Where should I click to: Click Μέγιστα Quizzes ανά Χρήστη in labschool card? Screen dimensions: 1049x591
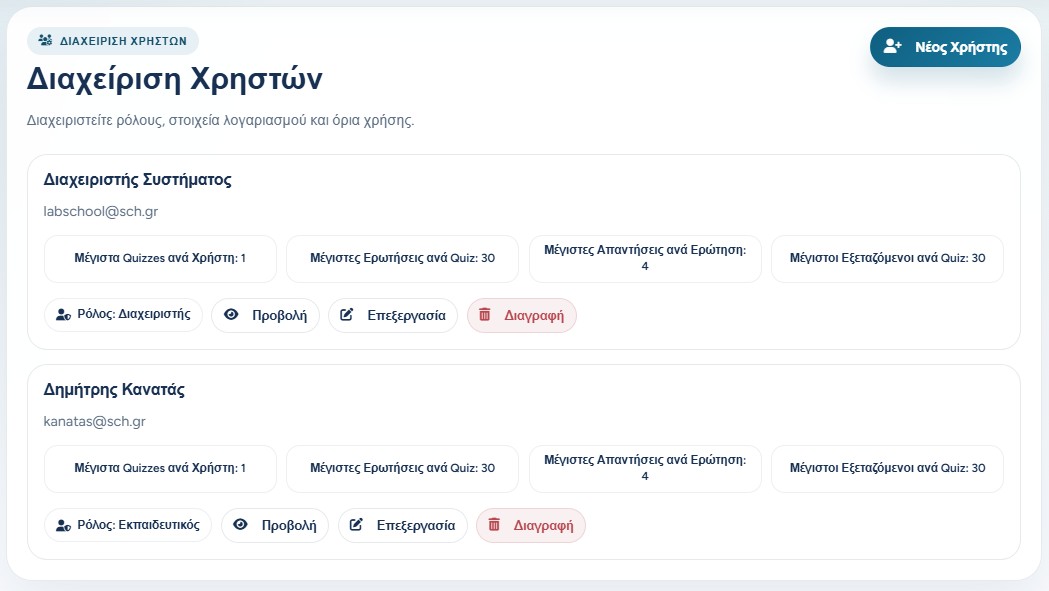(x=160, y=258)
